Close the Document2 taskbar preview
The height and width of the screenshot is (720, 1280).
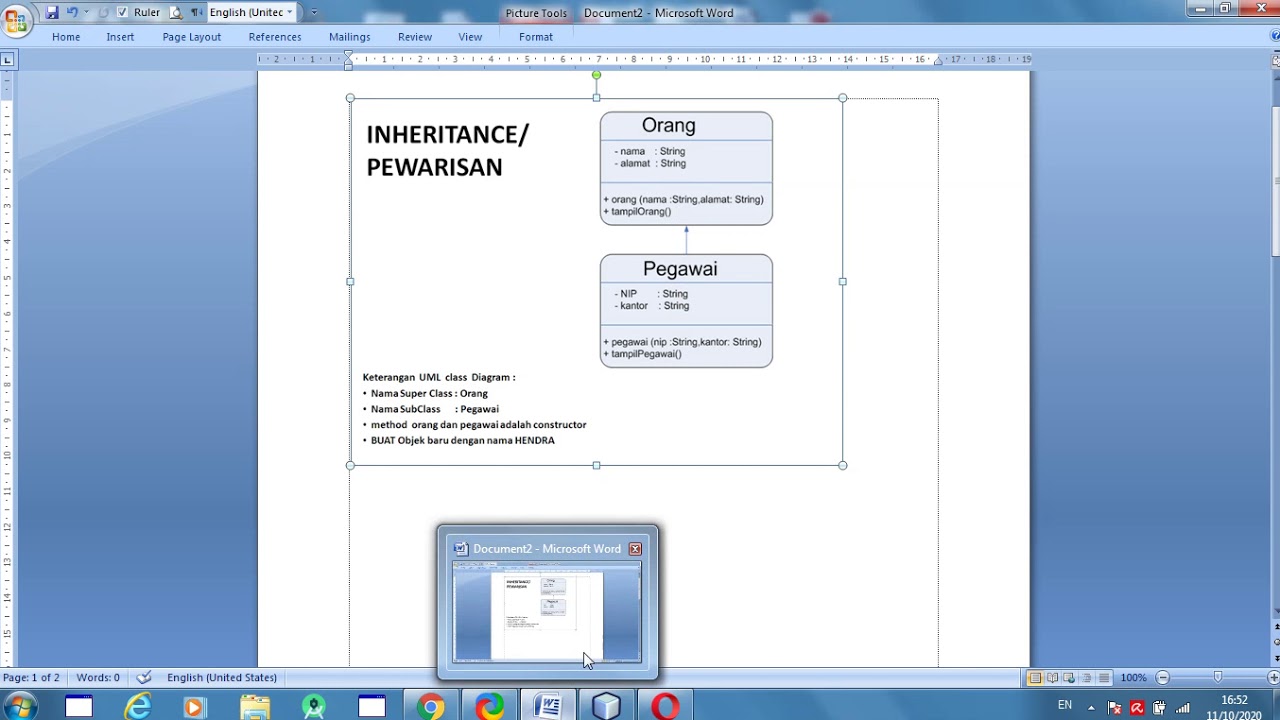(x=635, y=549)
